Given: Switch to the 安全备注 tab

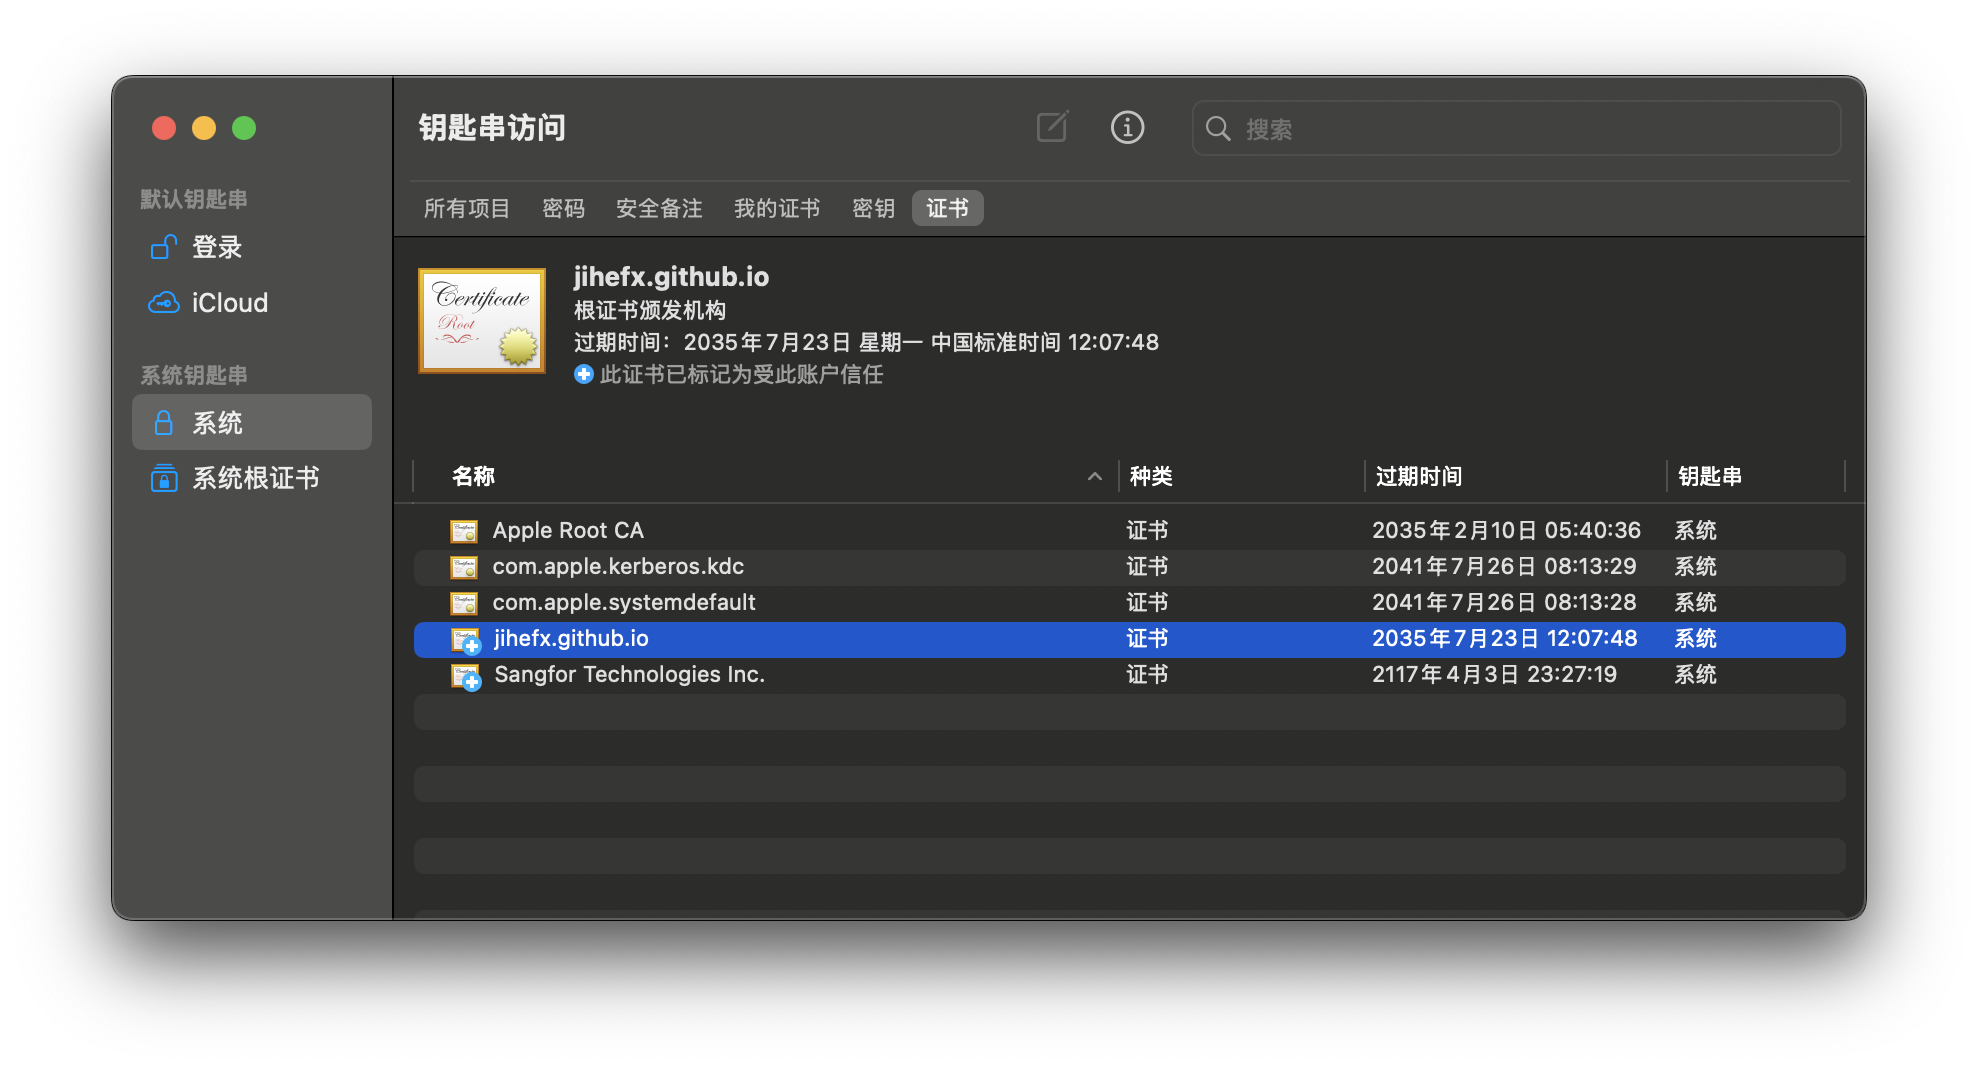Looking at the screenshot, I should pos(659,209).
